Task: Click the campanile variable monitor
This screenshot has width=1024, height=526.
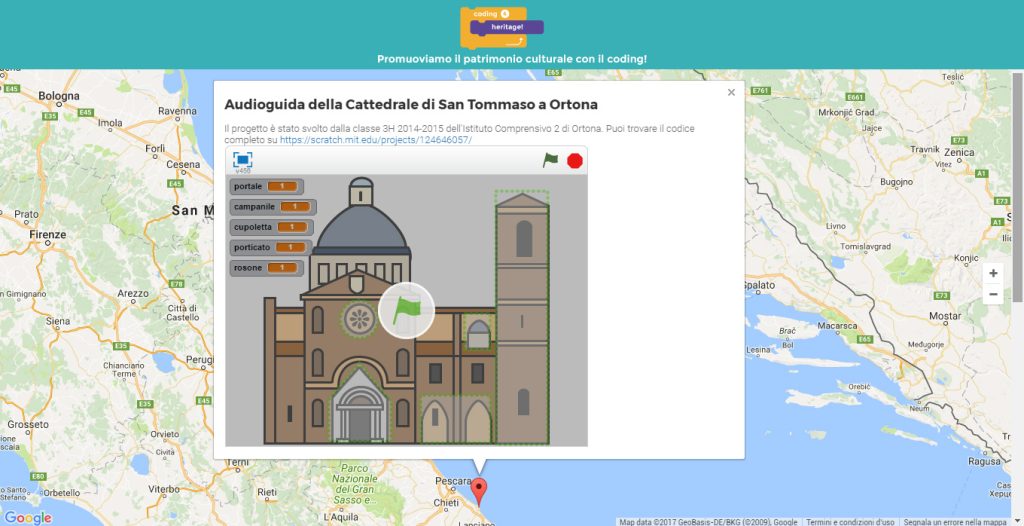Action: 273,206
